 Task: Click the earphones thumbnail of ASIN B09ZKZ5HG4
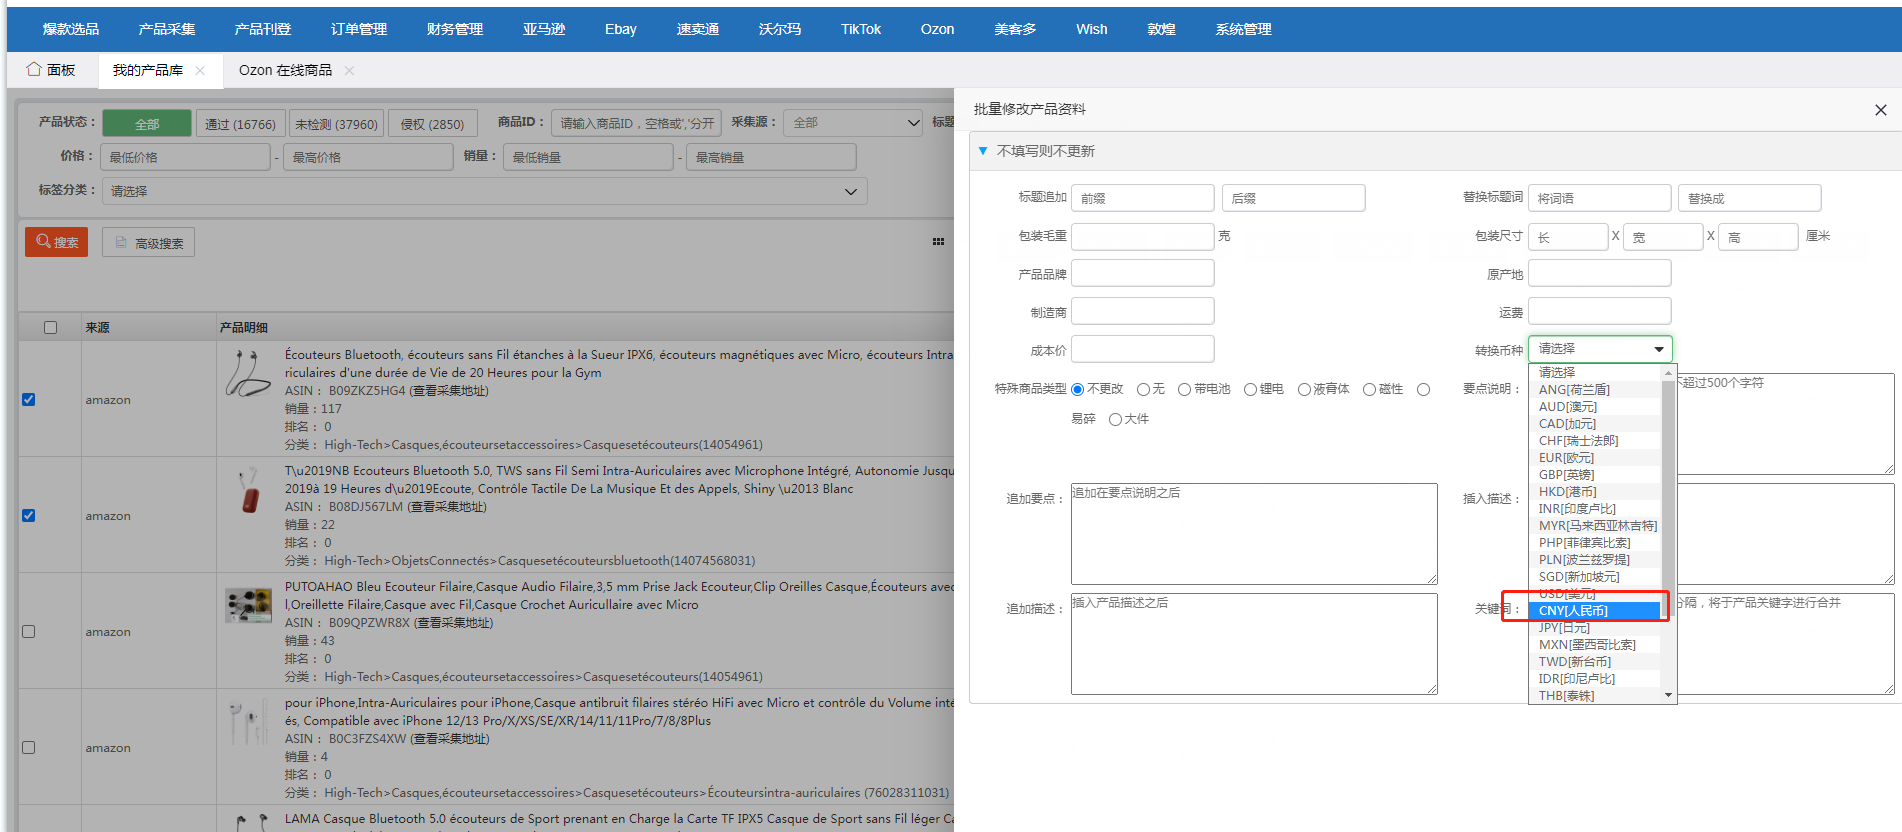(248, 374)
